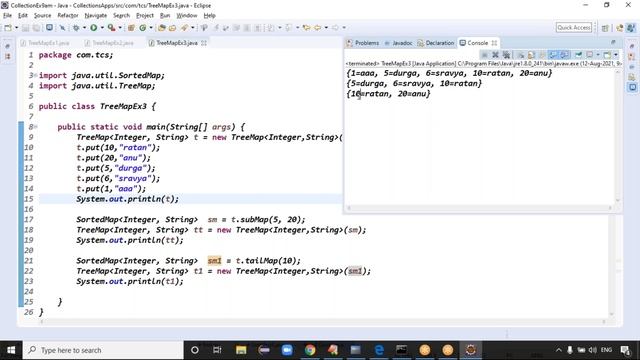
Task: Close the TreeMapEx3.java editor tab
Action: tap(204, 43)
